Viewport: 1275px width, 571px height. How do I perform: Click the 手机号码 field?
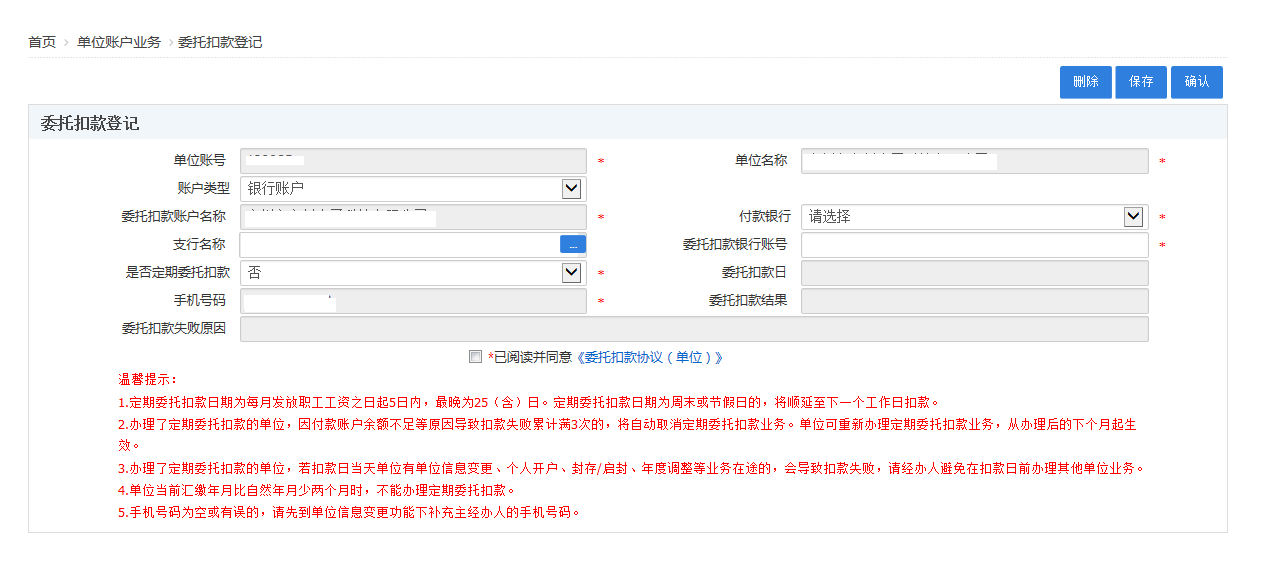(413, 300)
